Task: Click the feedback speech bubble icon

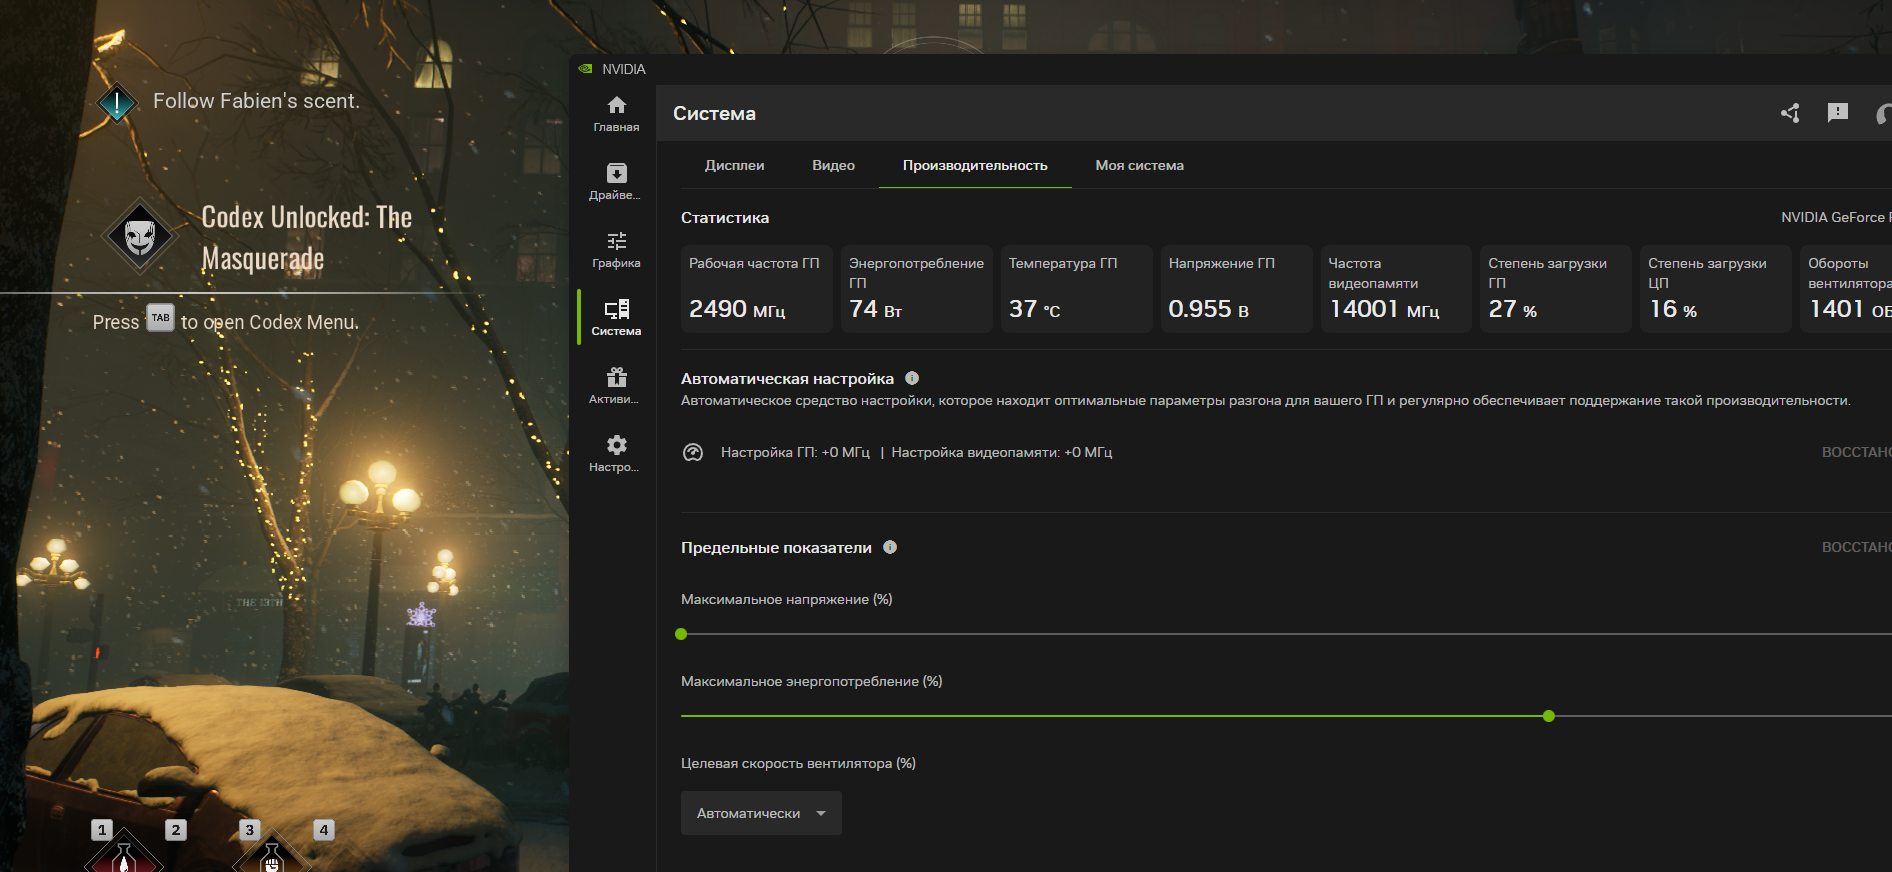Action: point(1838,113)
